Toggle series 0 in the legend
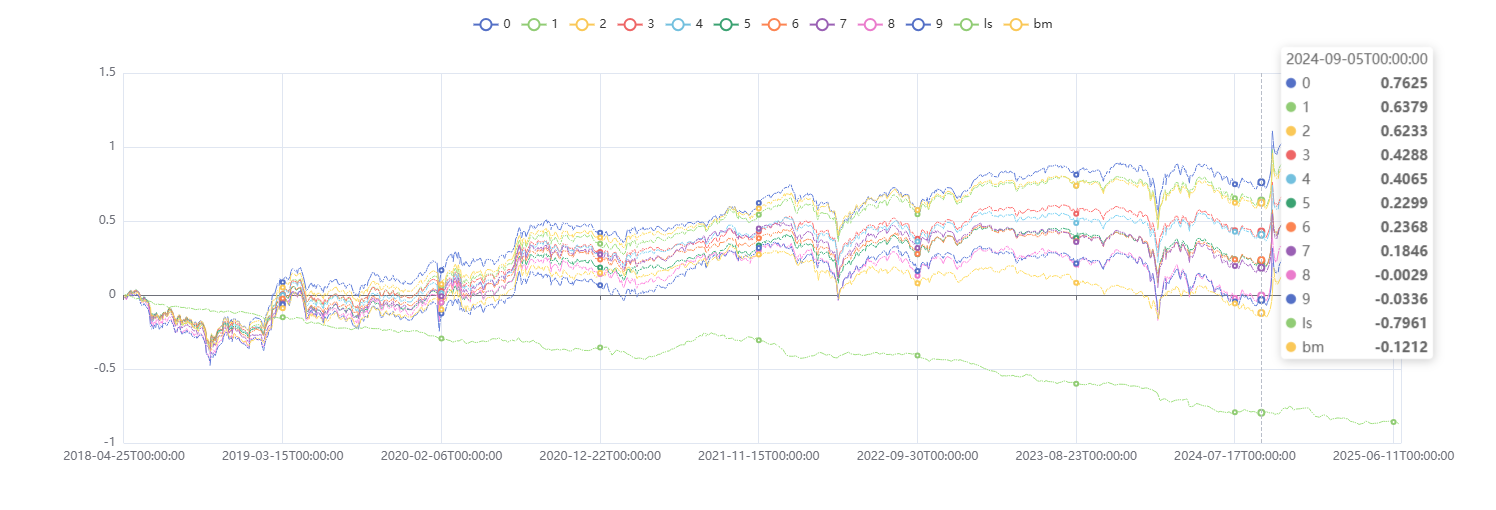 (x=486, y=24)
